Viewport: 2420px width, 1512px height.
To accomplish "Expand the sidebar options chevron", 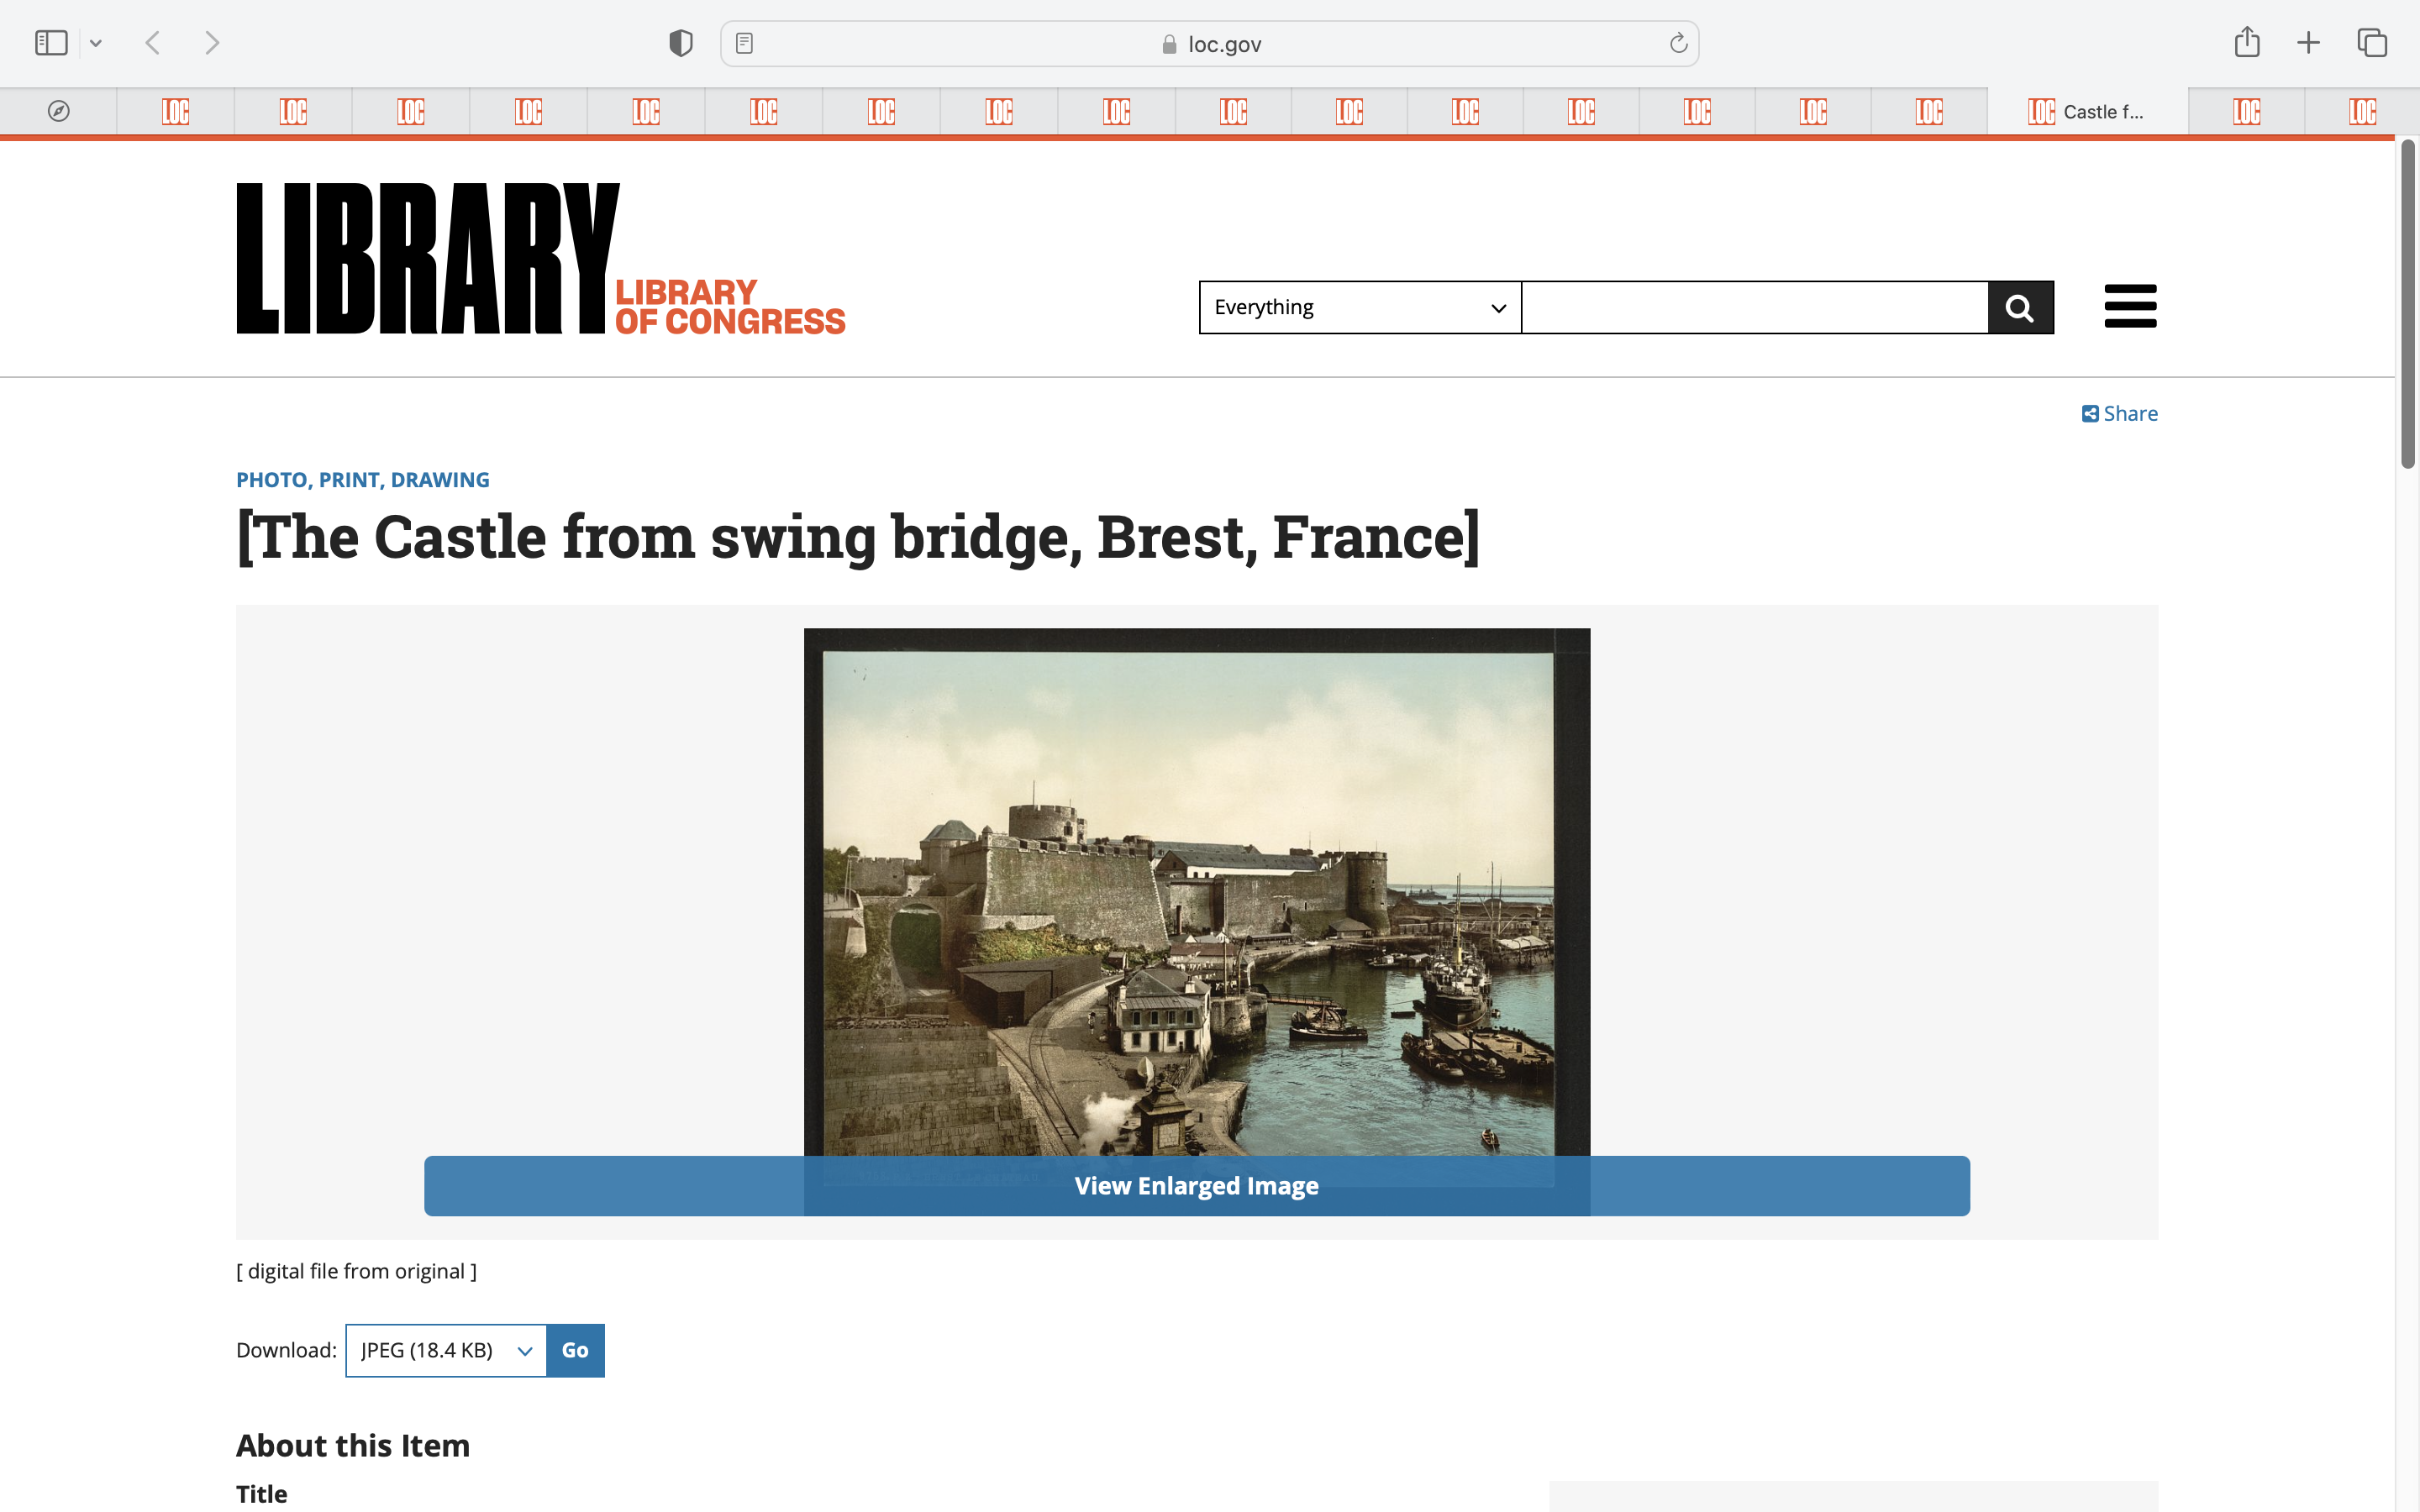I will tap(96, 43).
